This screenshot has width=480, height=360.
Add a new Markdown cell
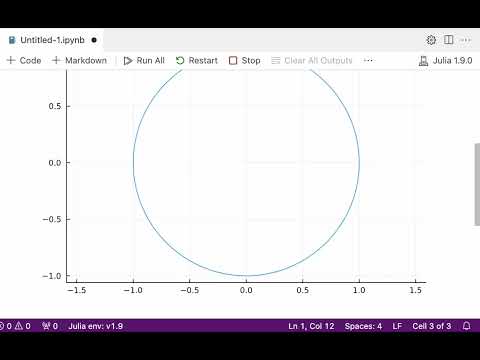(79, 60)
